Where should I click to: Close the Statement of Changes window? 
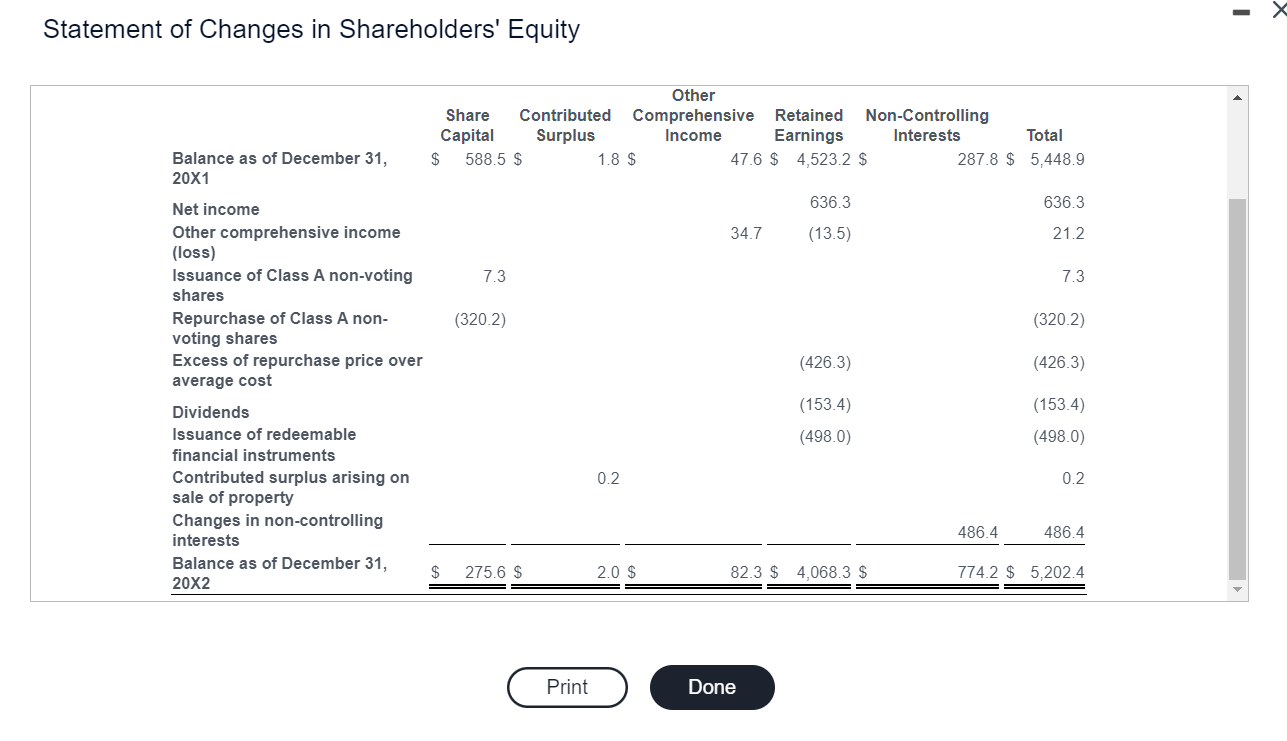click(x=1275, y=12)
